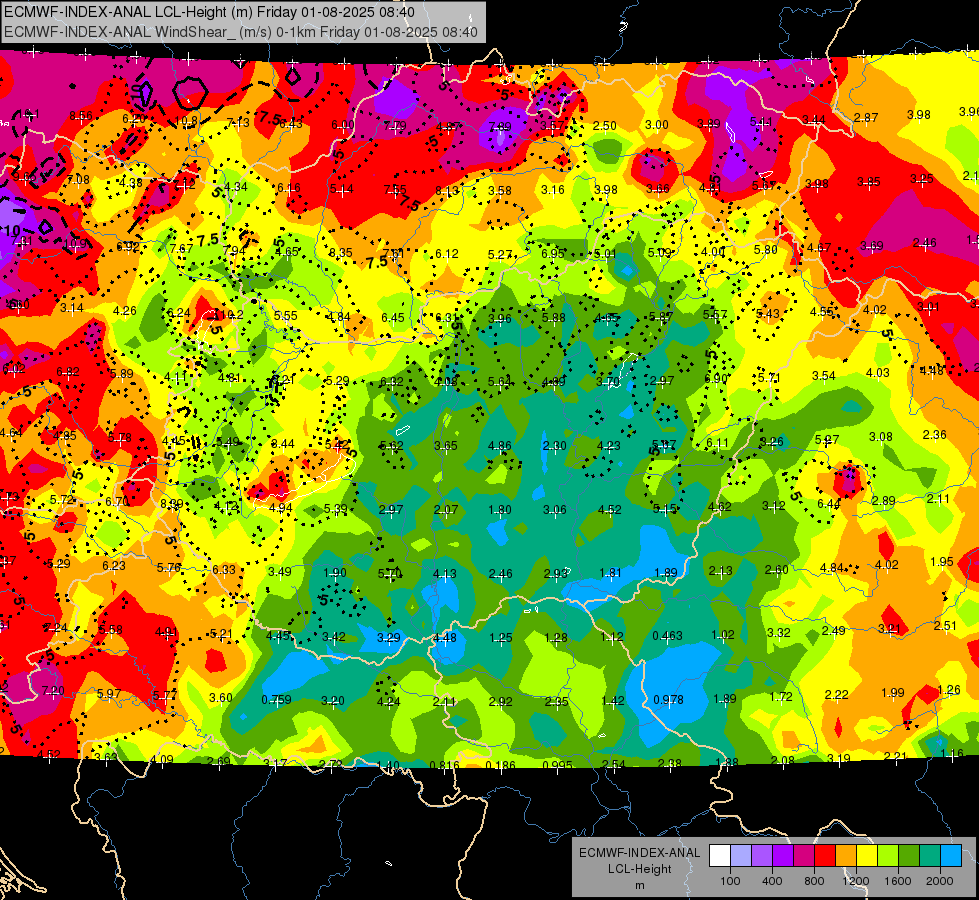Click the 0.759 wind shear value
The height and width of the screenshot is (900, 979).
277,700
